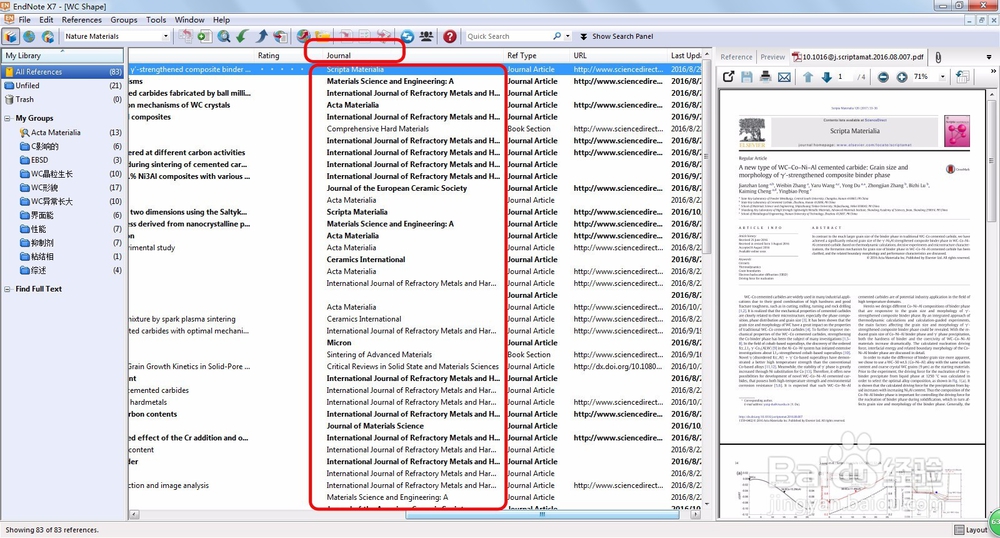Select the Trash group
Screen dimensions: 1000x538
coord(63,99)
